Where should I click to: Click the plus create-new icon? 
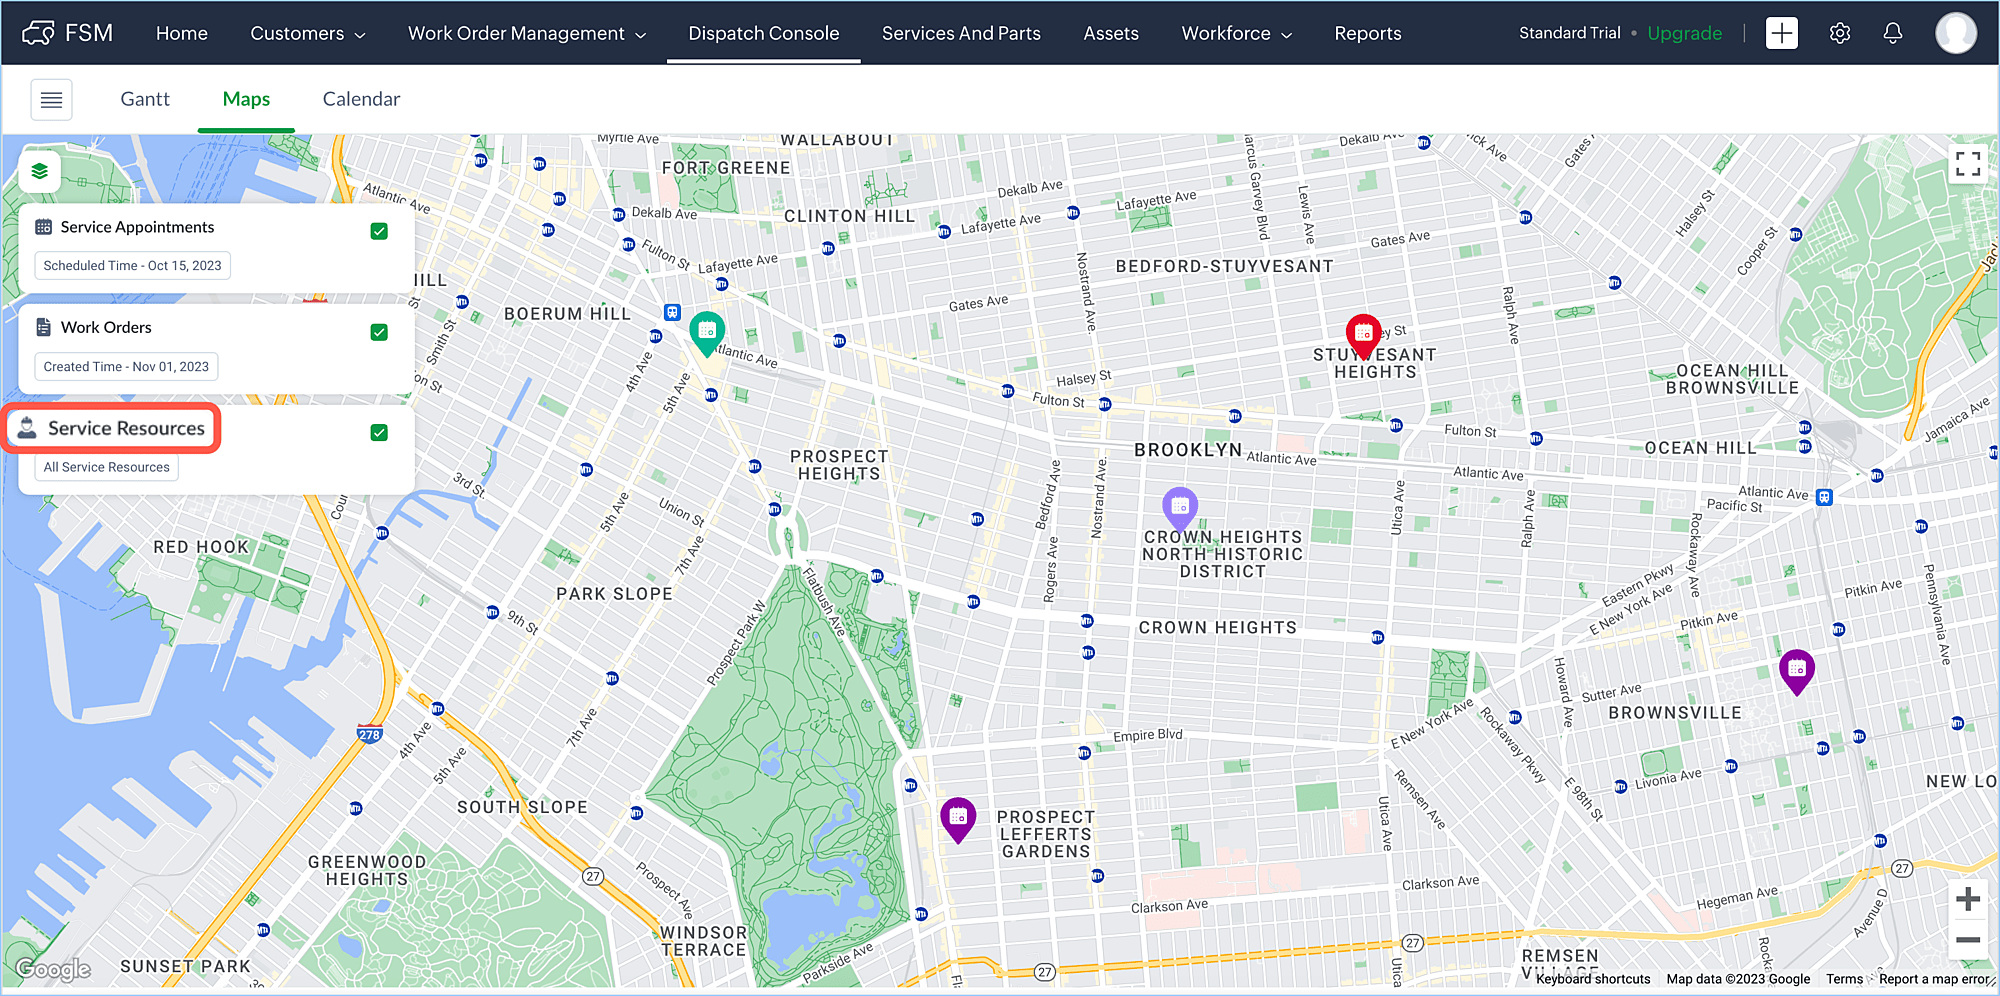click(1781, 33)
